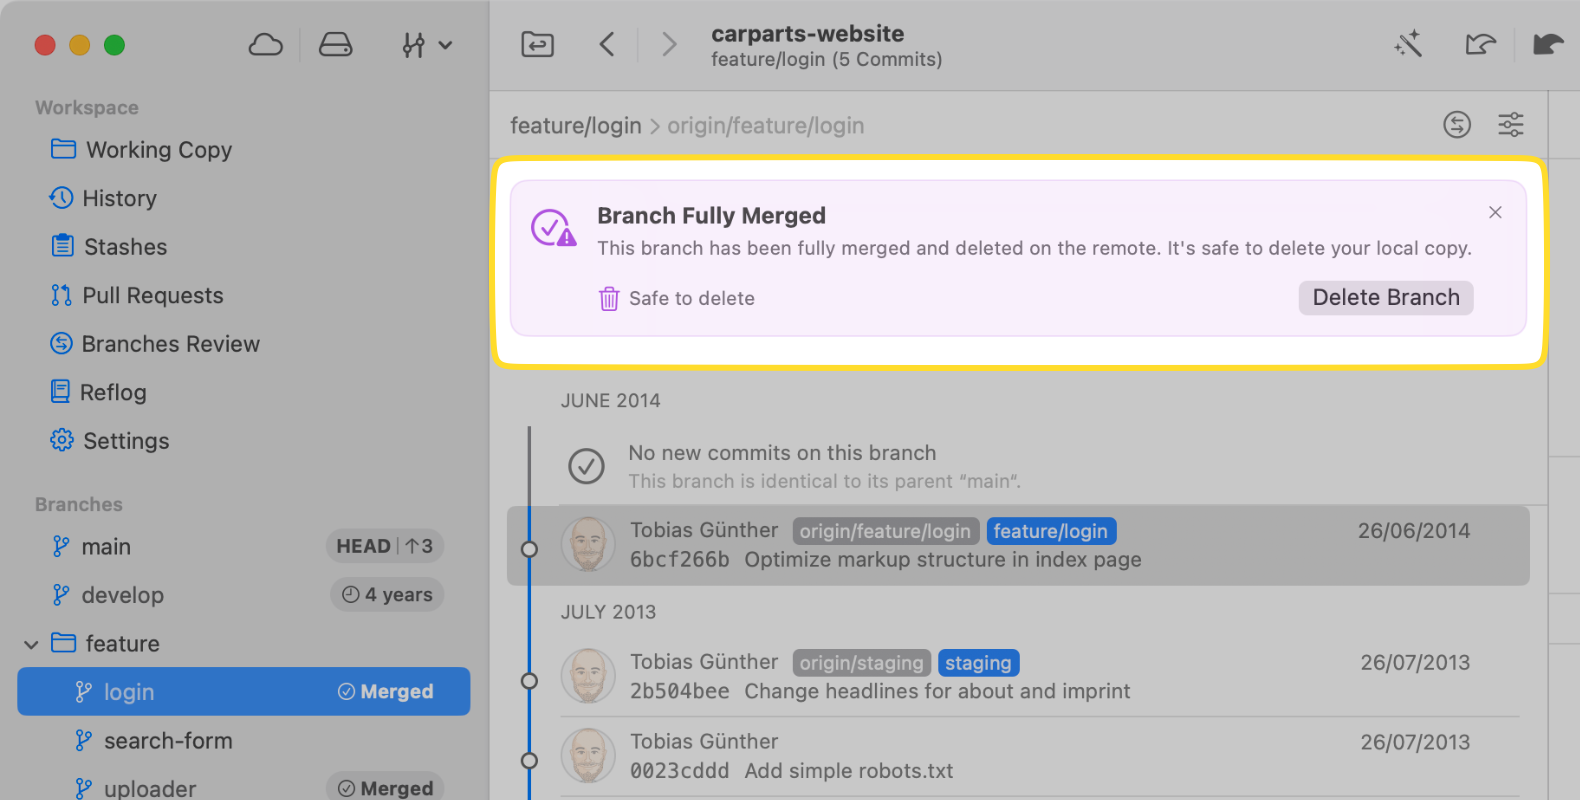Open Working Copy in the sidebar
Viewport: 1580px width, 800px height.
click(158, 150)
